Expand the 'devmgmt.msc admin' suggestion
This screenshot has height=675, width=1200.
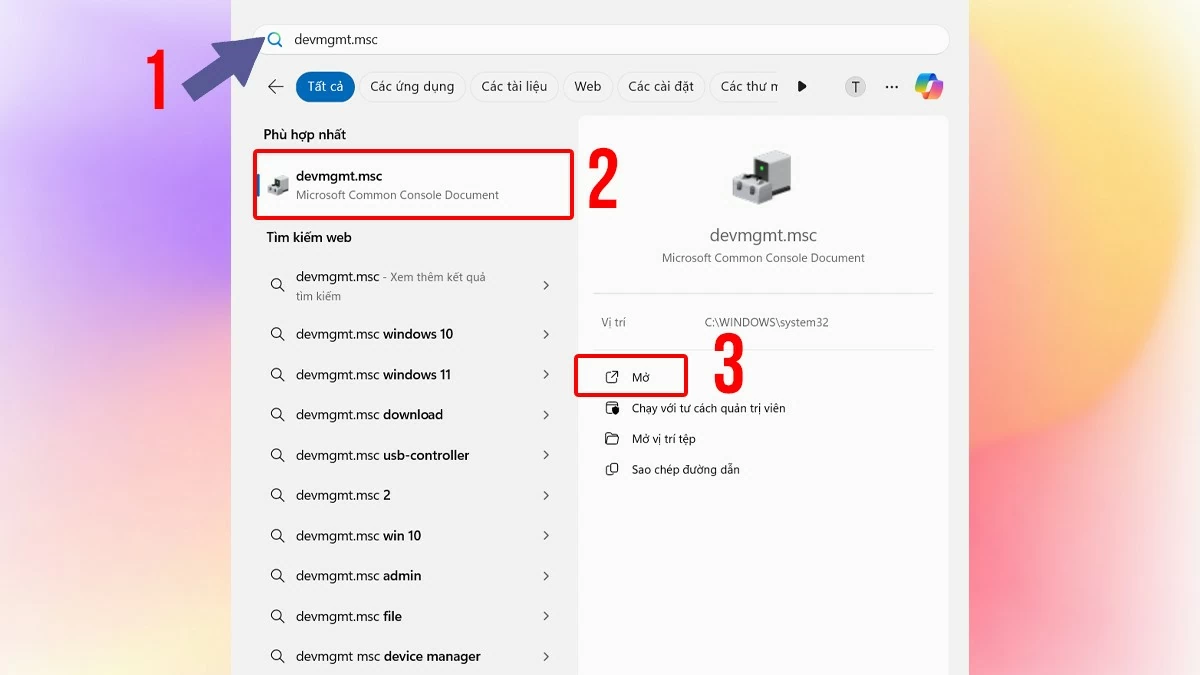coord(547,575)
